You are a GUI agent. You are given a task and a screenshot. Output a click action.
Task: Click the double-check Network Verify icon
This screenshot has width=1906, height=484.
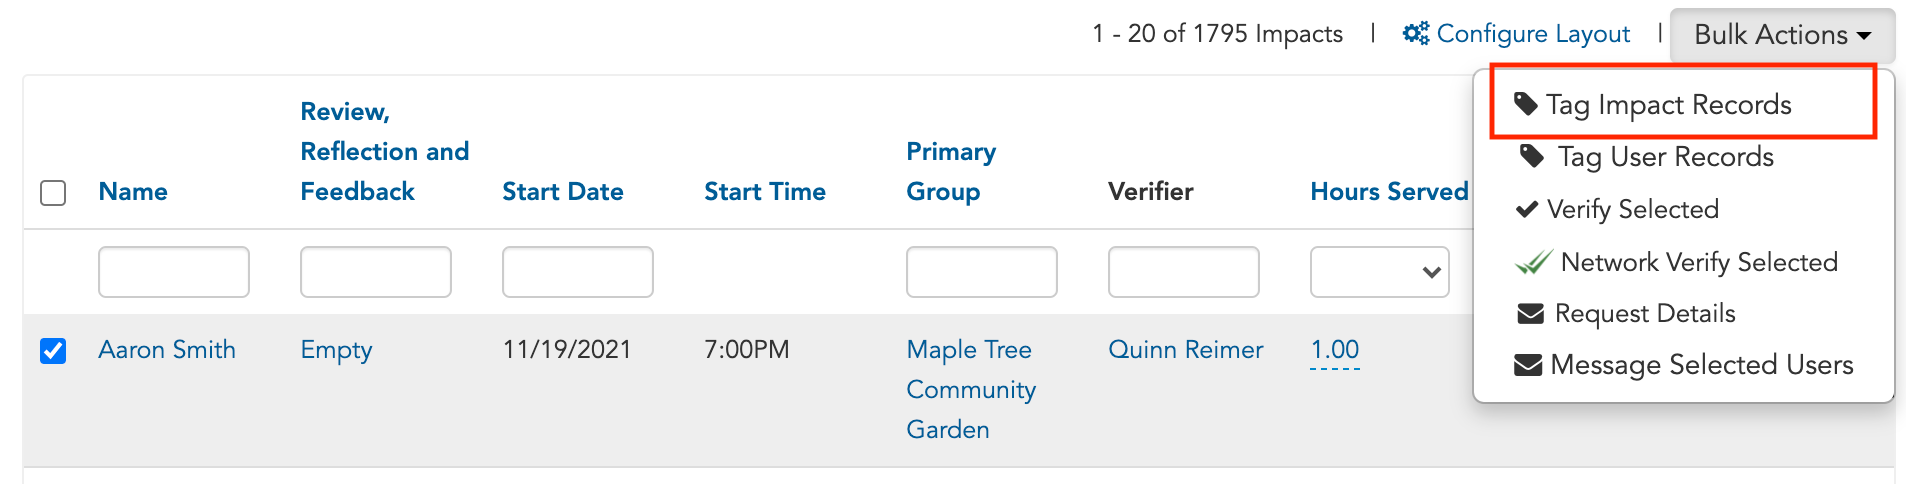coord(1534,262)
